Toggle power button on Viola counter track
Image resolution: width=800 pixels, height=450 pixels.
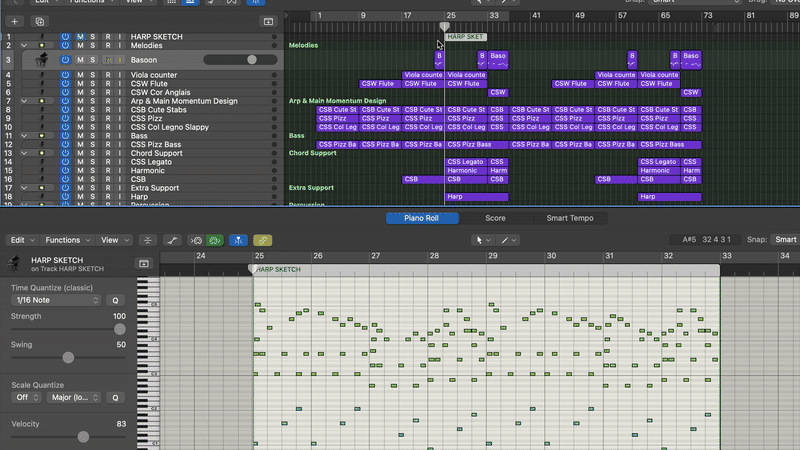coord(66,74)
